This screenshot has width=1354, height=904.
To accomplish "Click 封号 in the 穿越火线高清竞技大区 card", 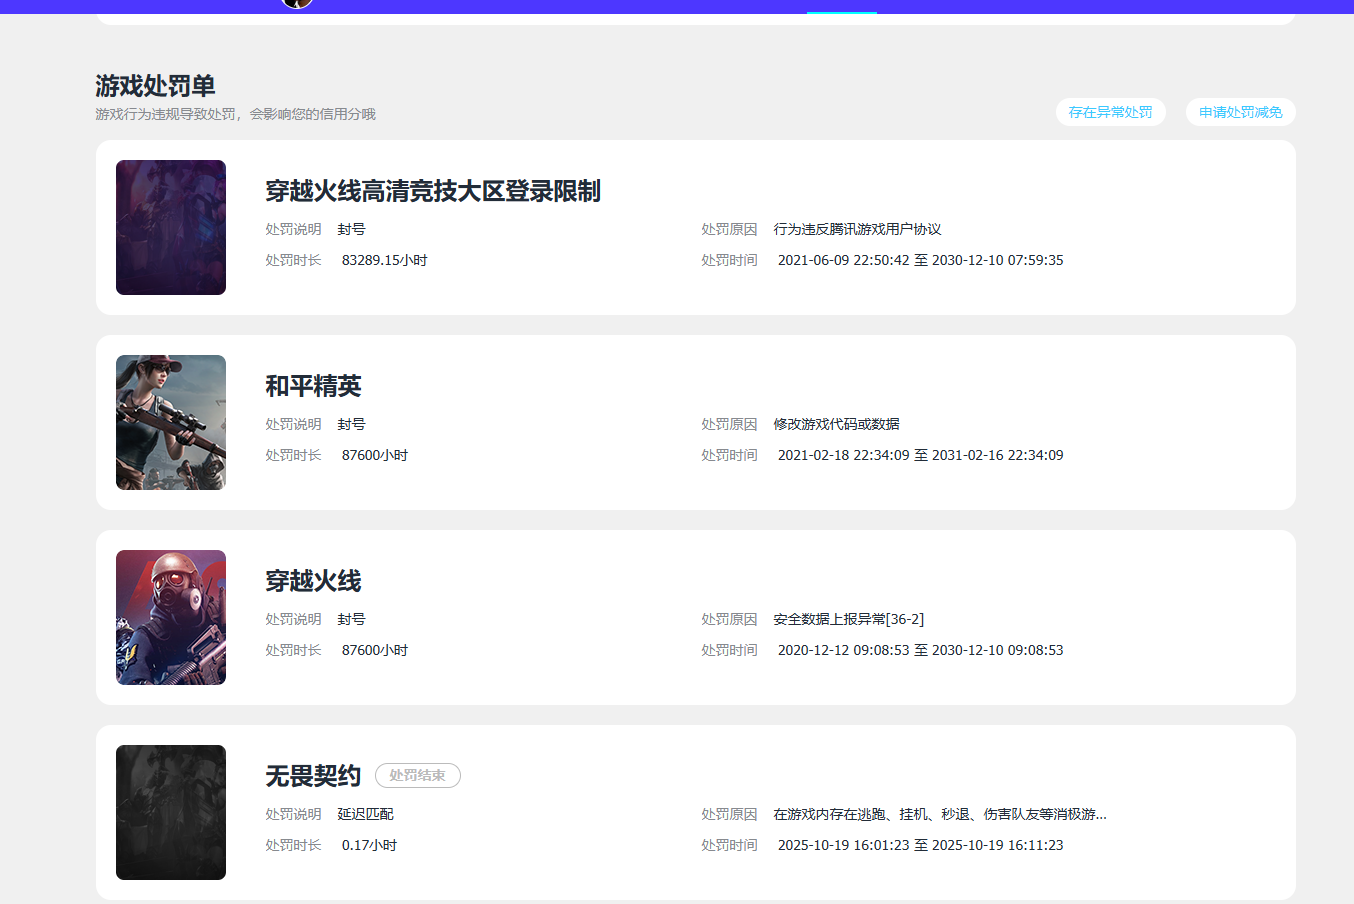I will pyautogui.click(x=351, y=229).
